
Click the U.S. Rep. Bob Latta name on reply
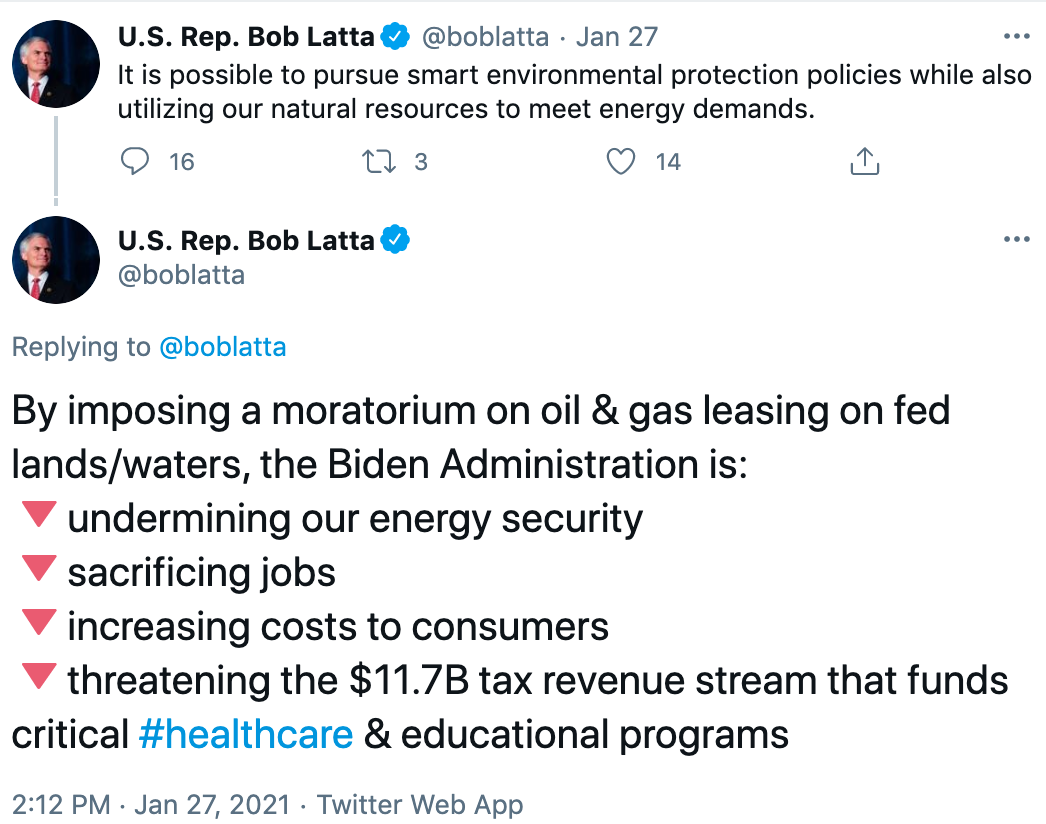[x=246, y=240]
